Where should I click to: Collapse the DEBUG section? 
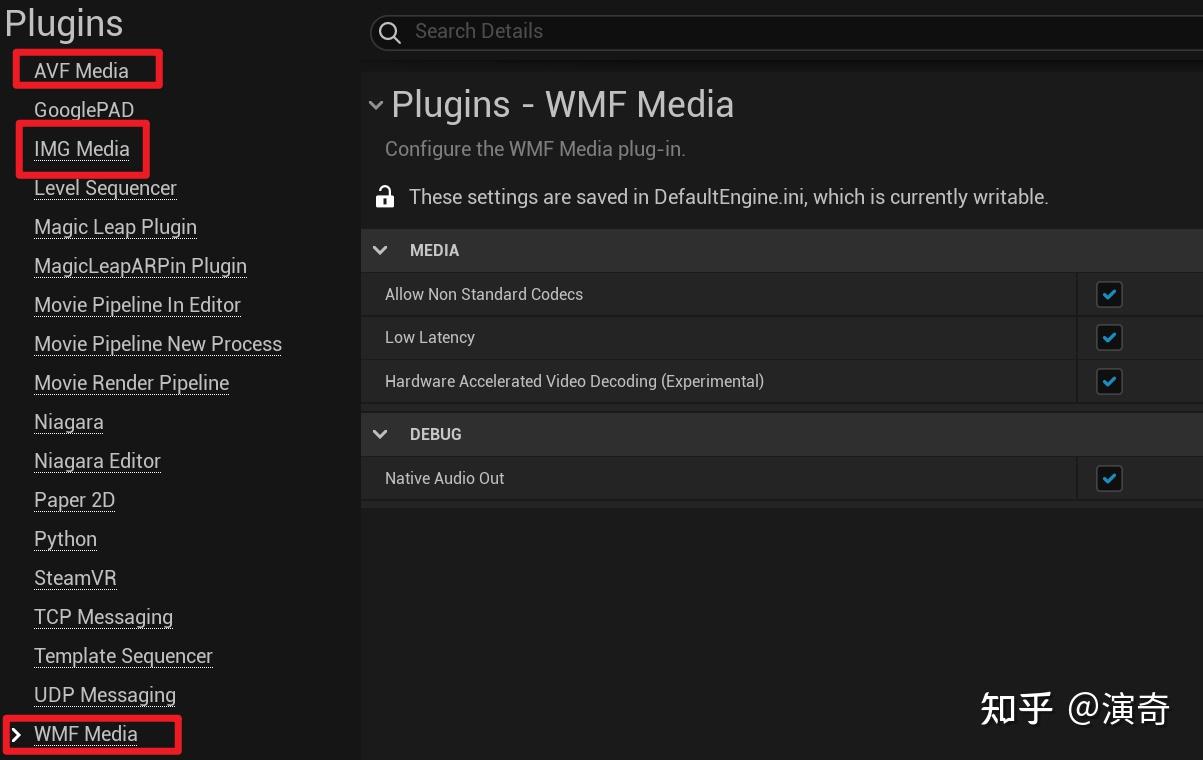pos(380,434)
